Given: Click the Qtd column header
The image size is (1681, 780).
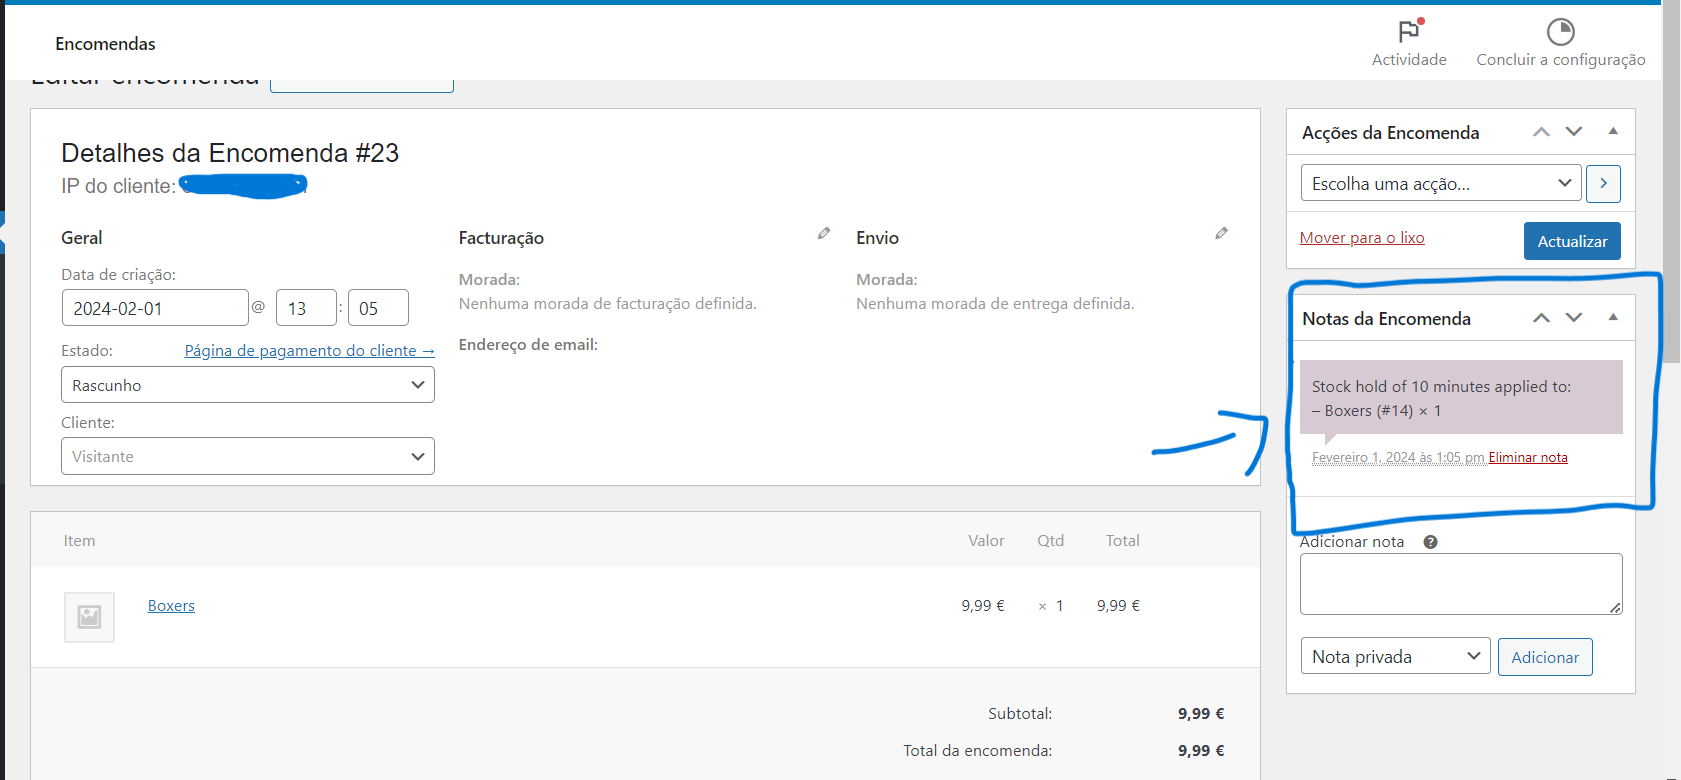Looking at the screenshot, I should pos(1050,540).
